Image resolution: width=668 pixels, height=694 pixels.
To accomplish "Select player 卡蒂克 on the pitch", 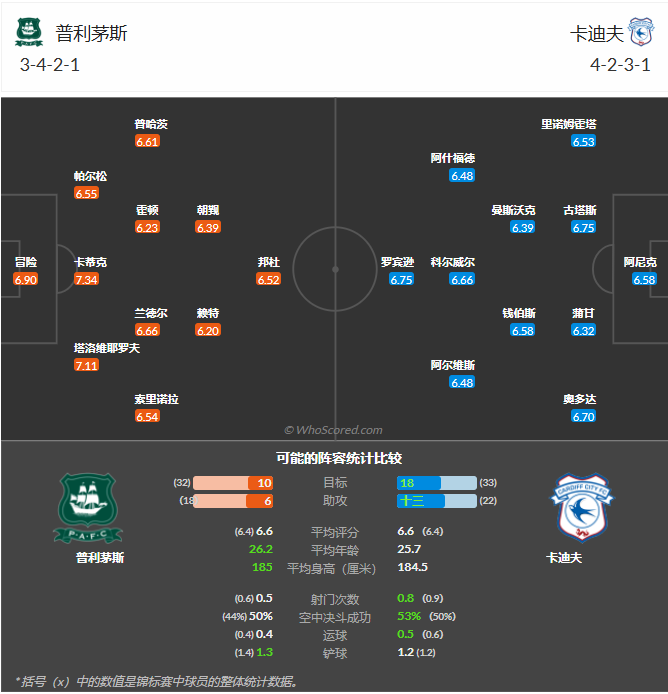I will (x=91, y=262).
